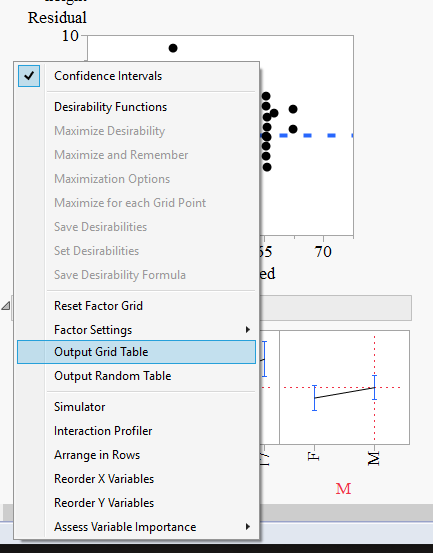Click Reorder X Variables

(x=104, y=479)
